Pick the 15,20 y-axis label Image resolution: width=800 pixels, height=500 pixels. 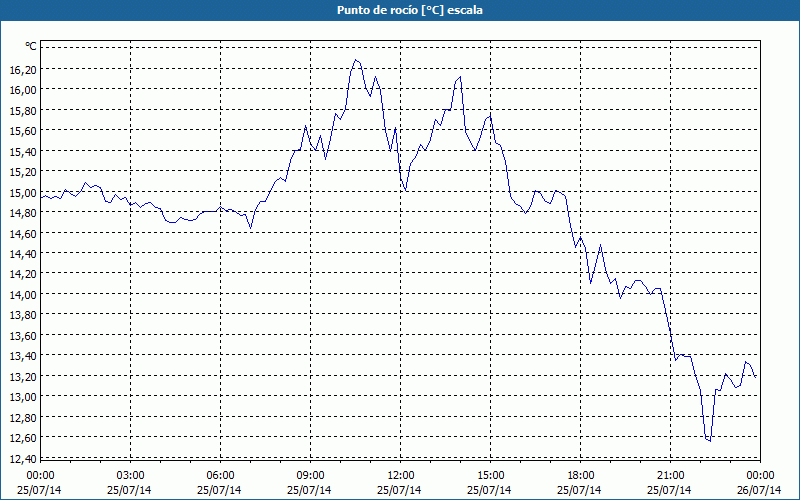[x=23, y=171]
